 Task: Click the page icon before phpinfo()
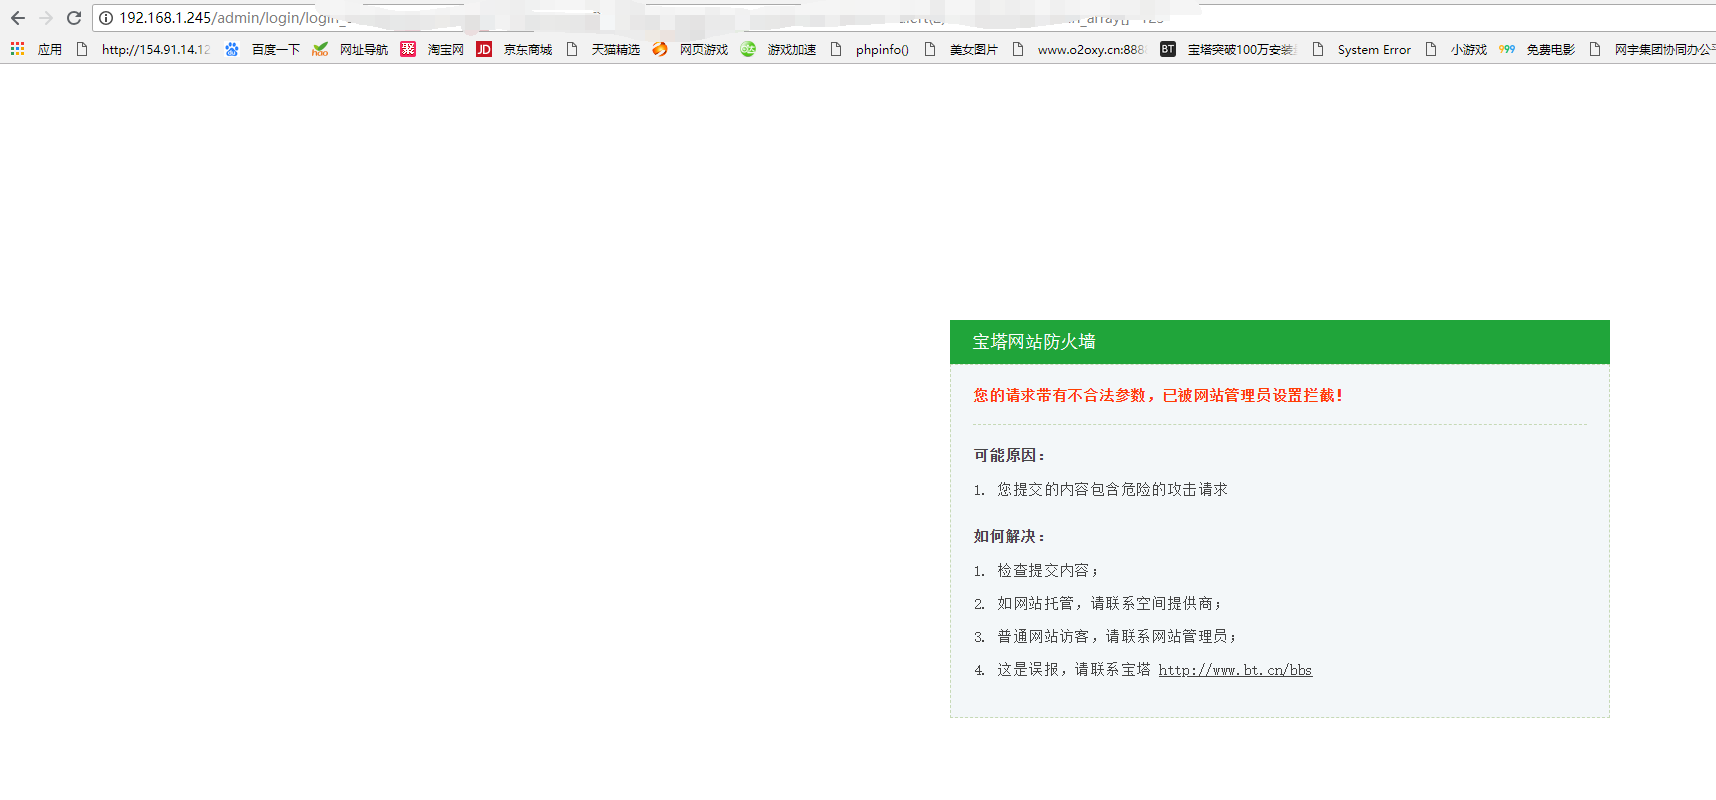coord(836,49)
